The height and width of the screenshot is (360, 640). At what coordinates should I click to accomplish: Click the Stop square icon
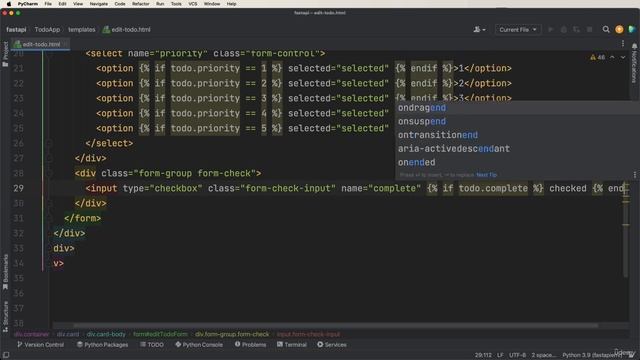point(589,29)
